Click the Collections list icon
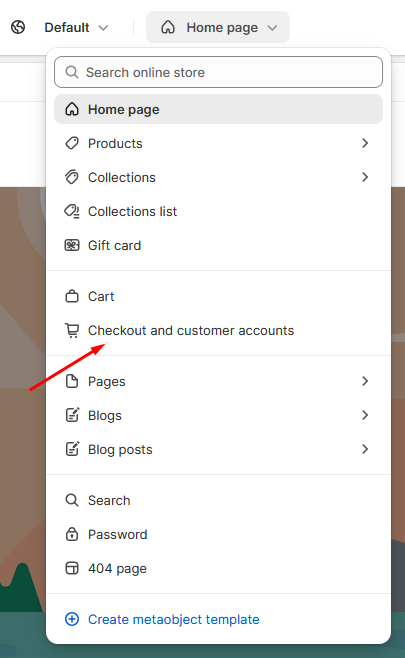The height and width of the screenshot is (658, 405). tap(72, 211)
